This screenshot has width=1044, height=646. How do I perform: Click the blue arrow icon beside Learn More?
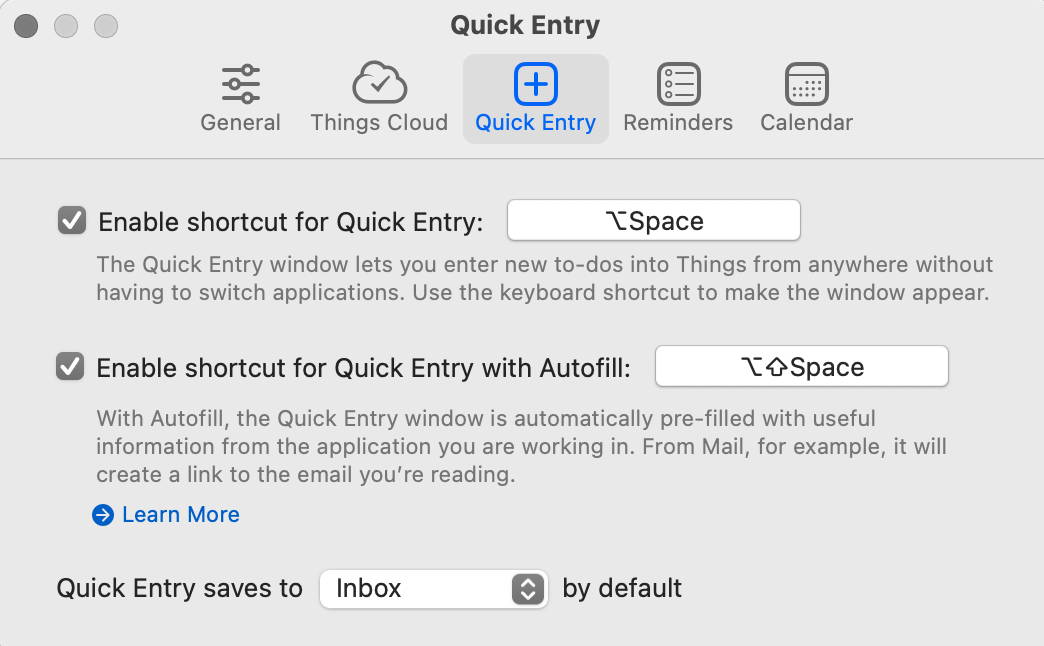tap(103, 515)
